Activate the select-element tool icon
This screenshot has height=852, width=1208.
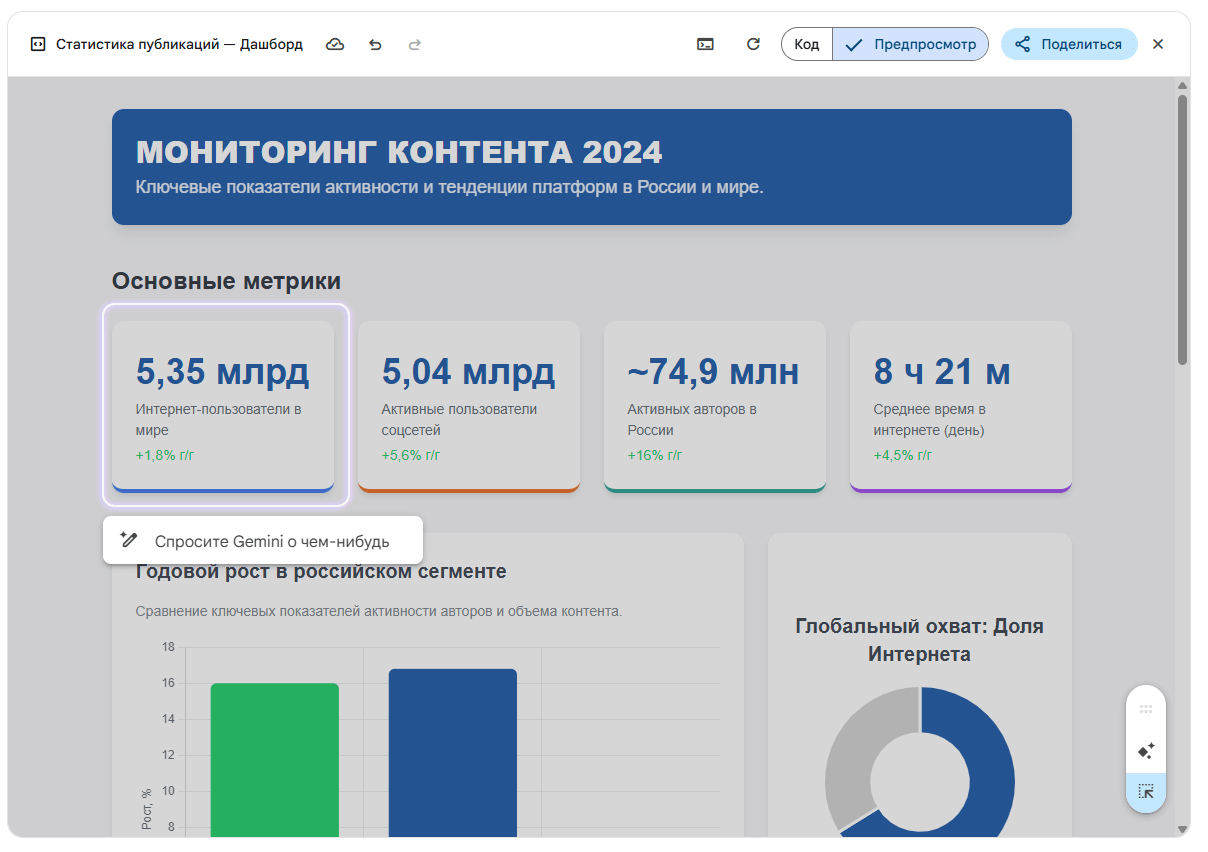point(1146,791)
